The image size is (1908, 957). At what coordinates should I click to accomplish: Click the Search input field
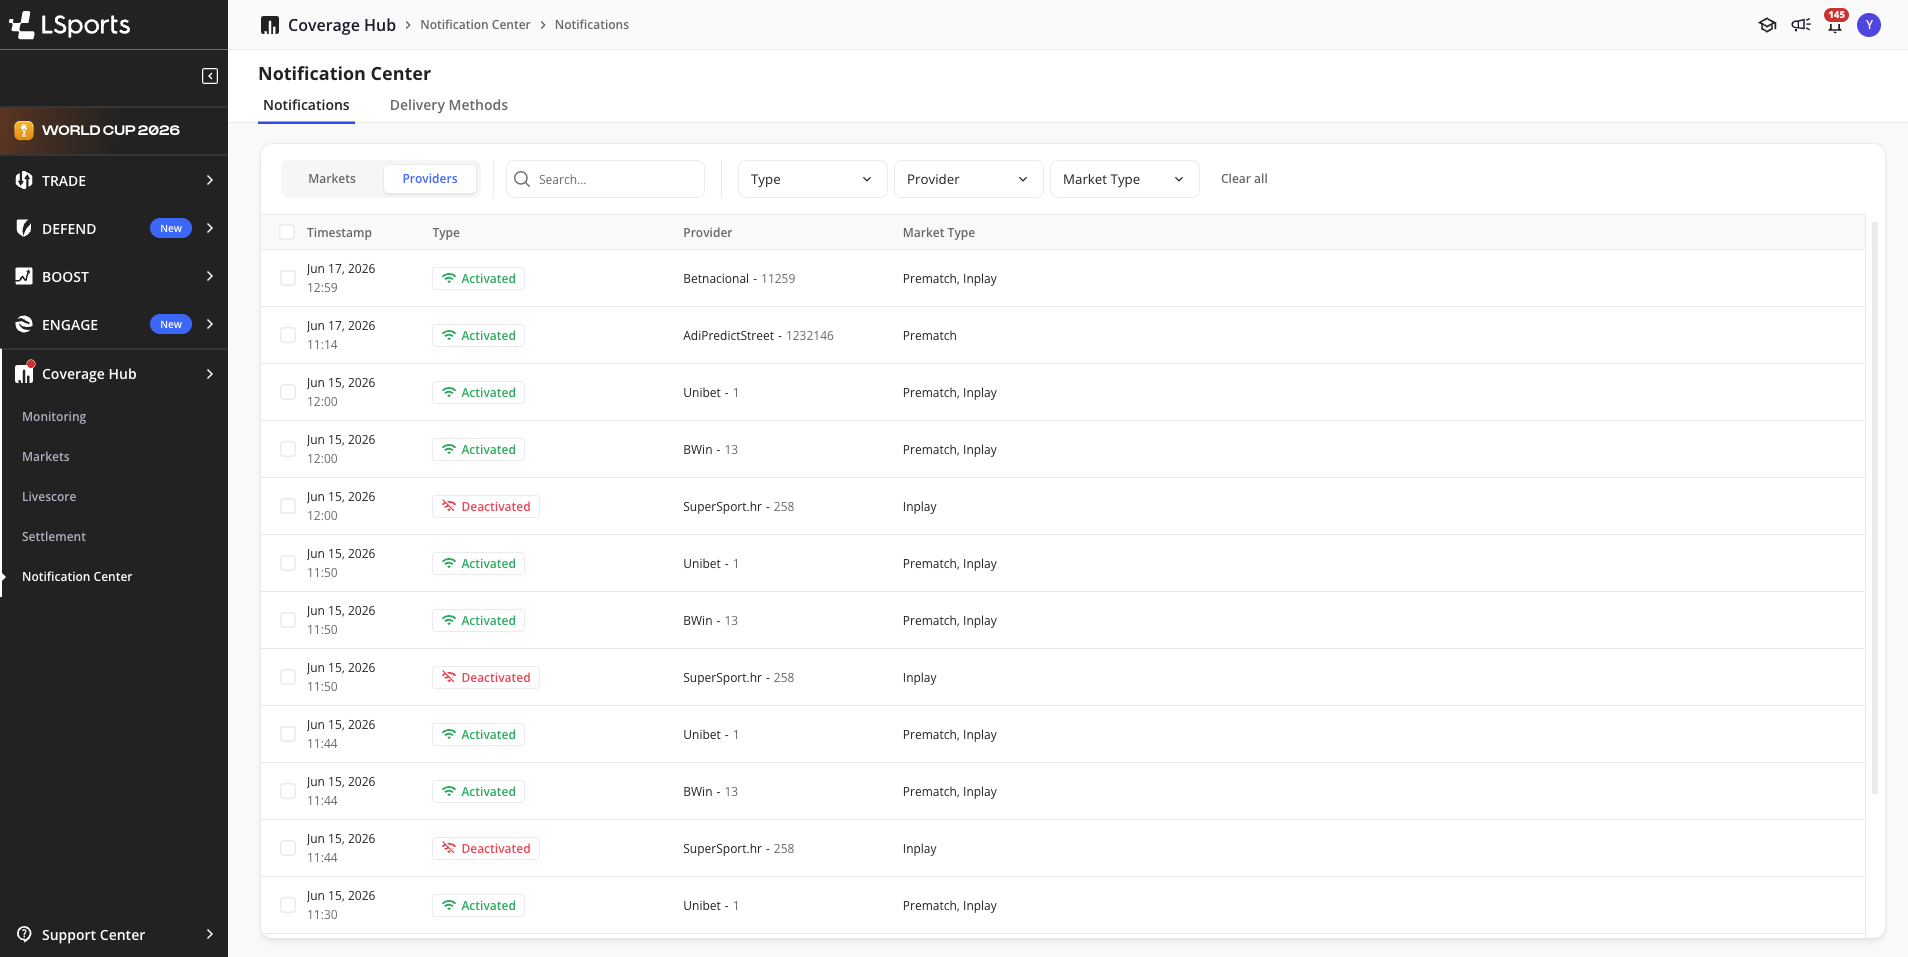[605, 179]
